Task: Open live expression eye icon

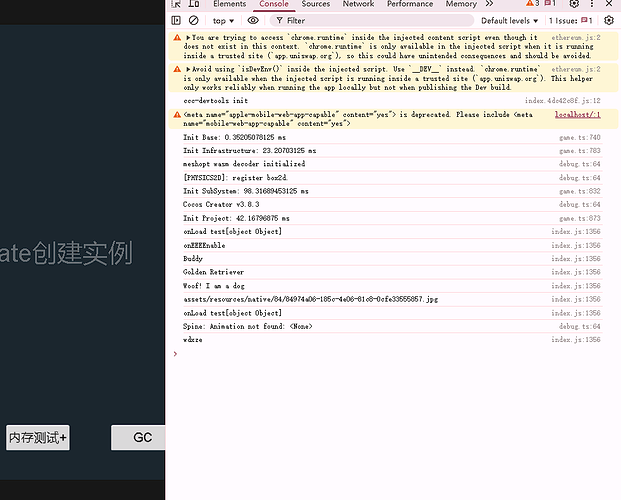Action: coord(253,21)
